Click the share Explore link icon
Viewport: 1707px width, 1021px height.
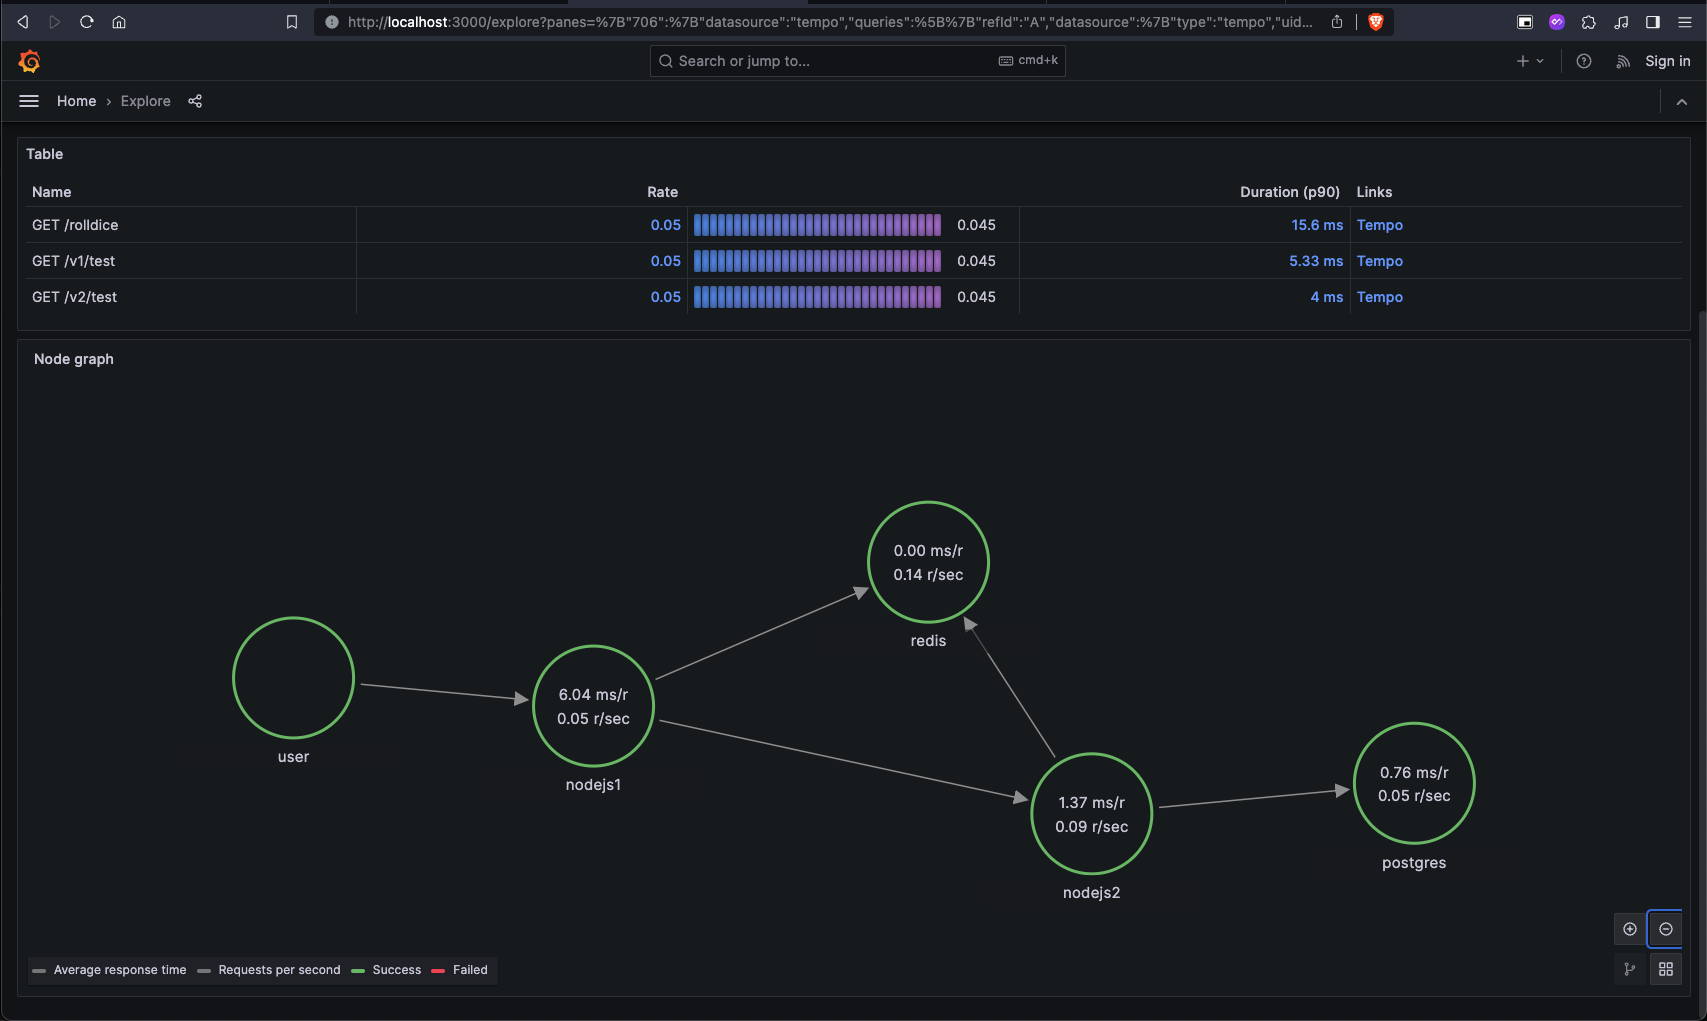[195, 101]
